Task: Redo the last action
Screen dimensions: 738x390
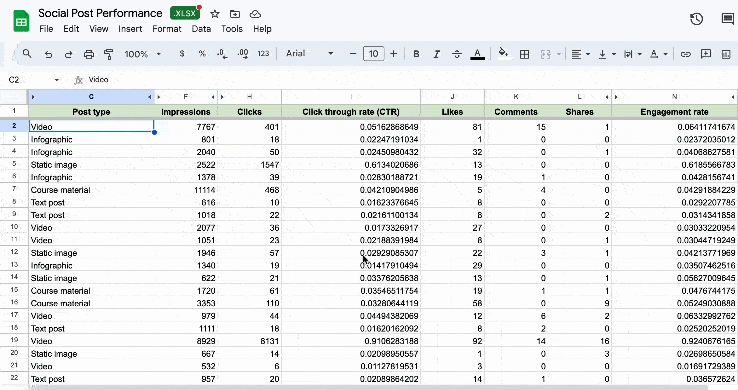Action: pyautogui.click(x=68, y=54)
